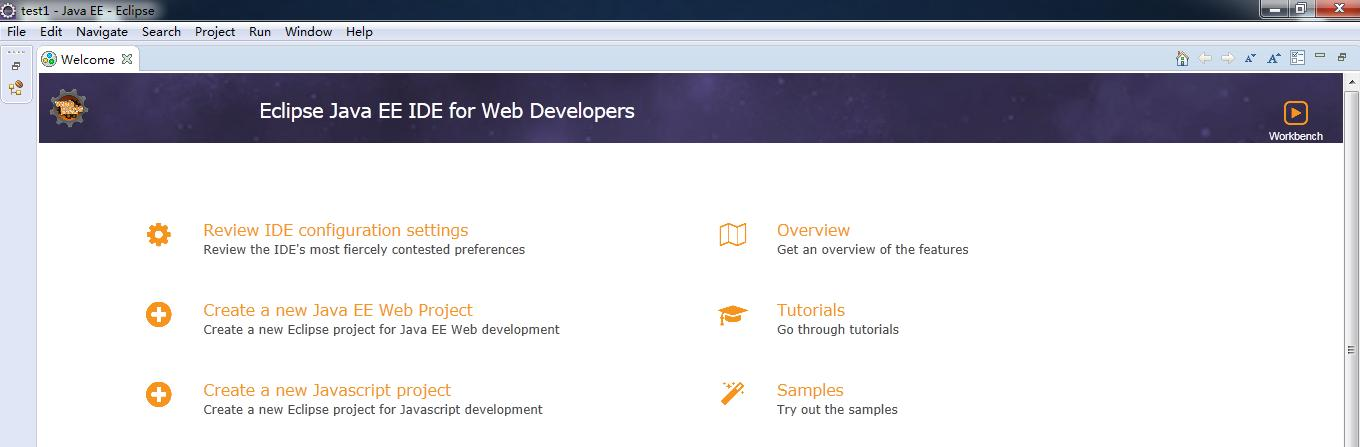Click the Welcome tab's colored icon

point(49,59)
